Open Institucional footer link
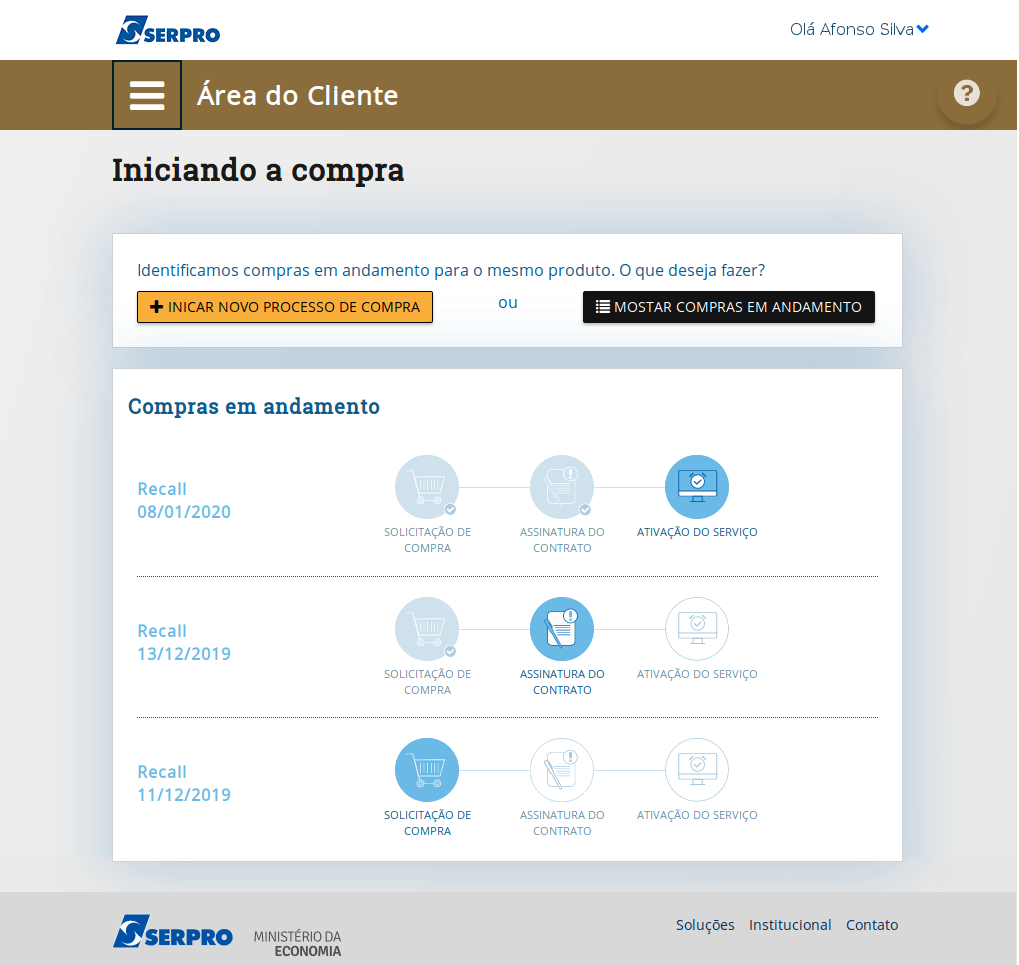Screen dimensions: 1019x965 pyautogui.click(x=790, y=925)
